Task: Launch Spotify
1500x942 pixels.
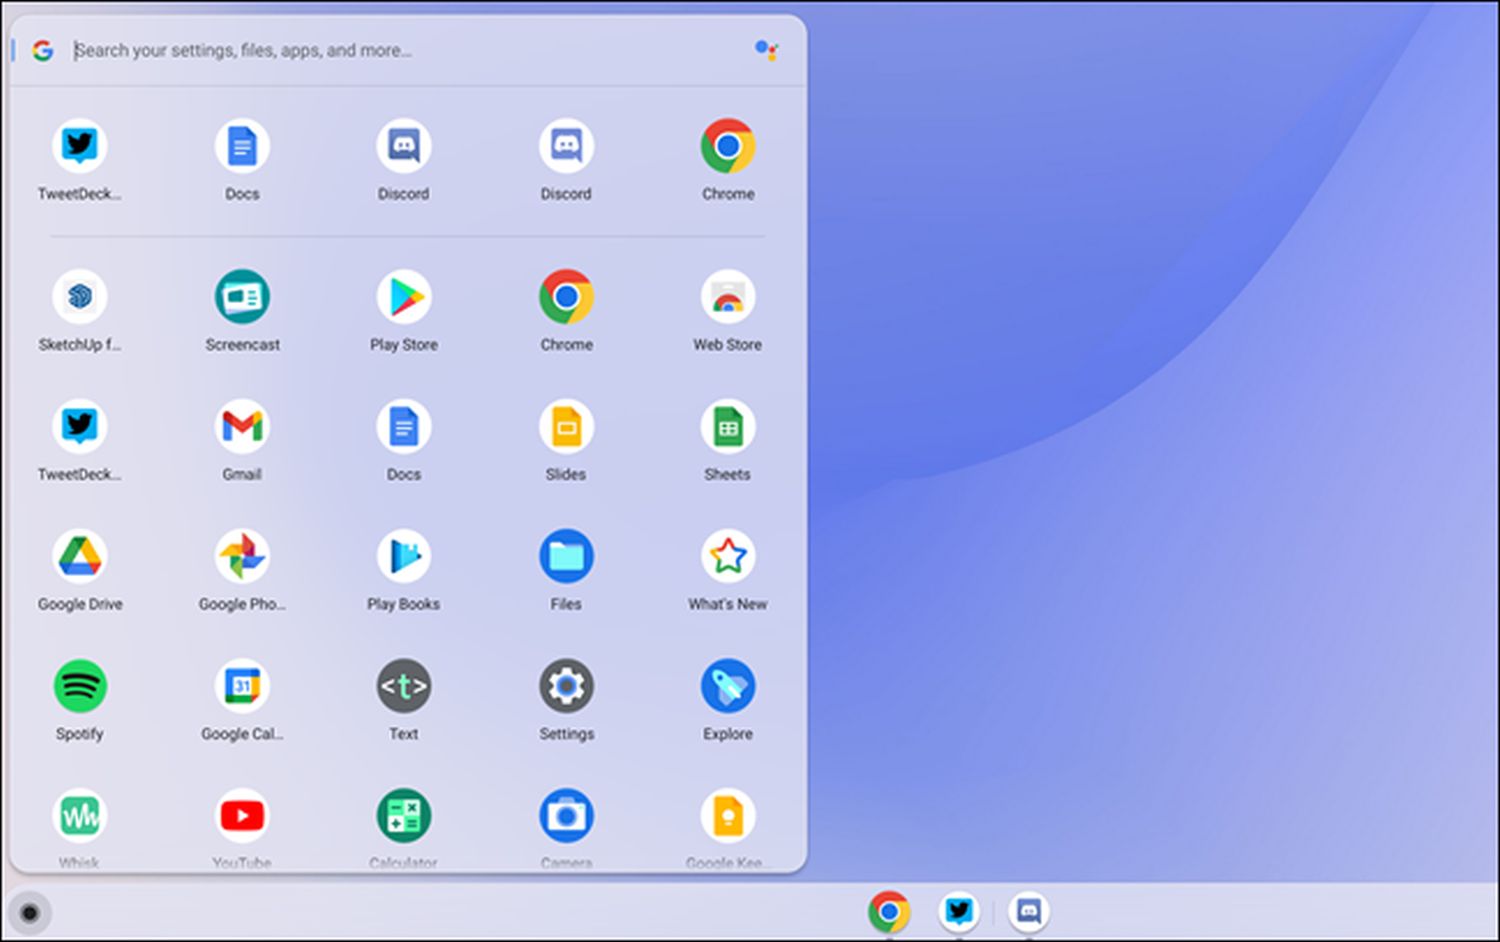Action: coord(80,688)
